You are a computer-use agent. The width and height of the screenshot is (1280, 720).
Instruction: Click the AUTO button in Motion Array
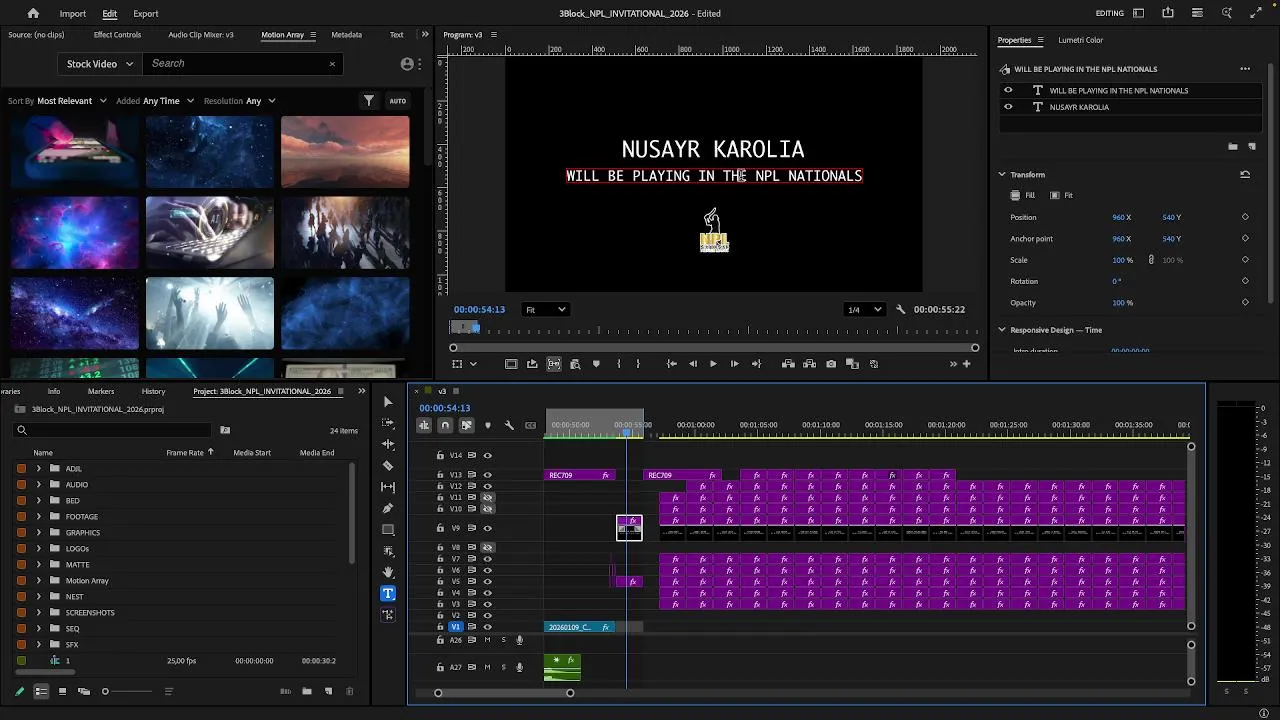click(398, 101)
